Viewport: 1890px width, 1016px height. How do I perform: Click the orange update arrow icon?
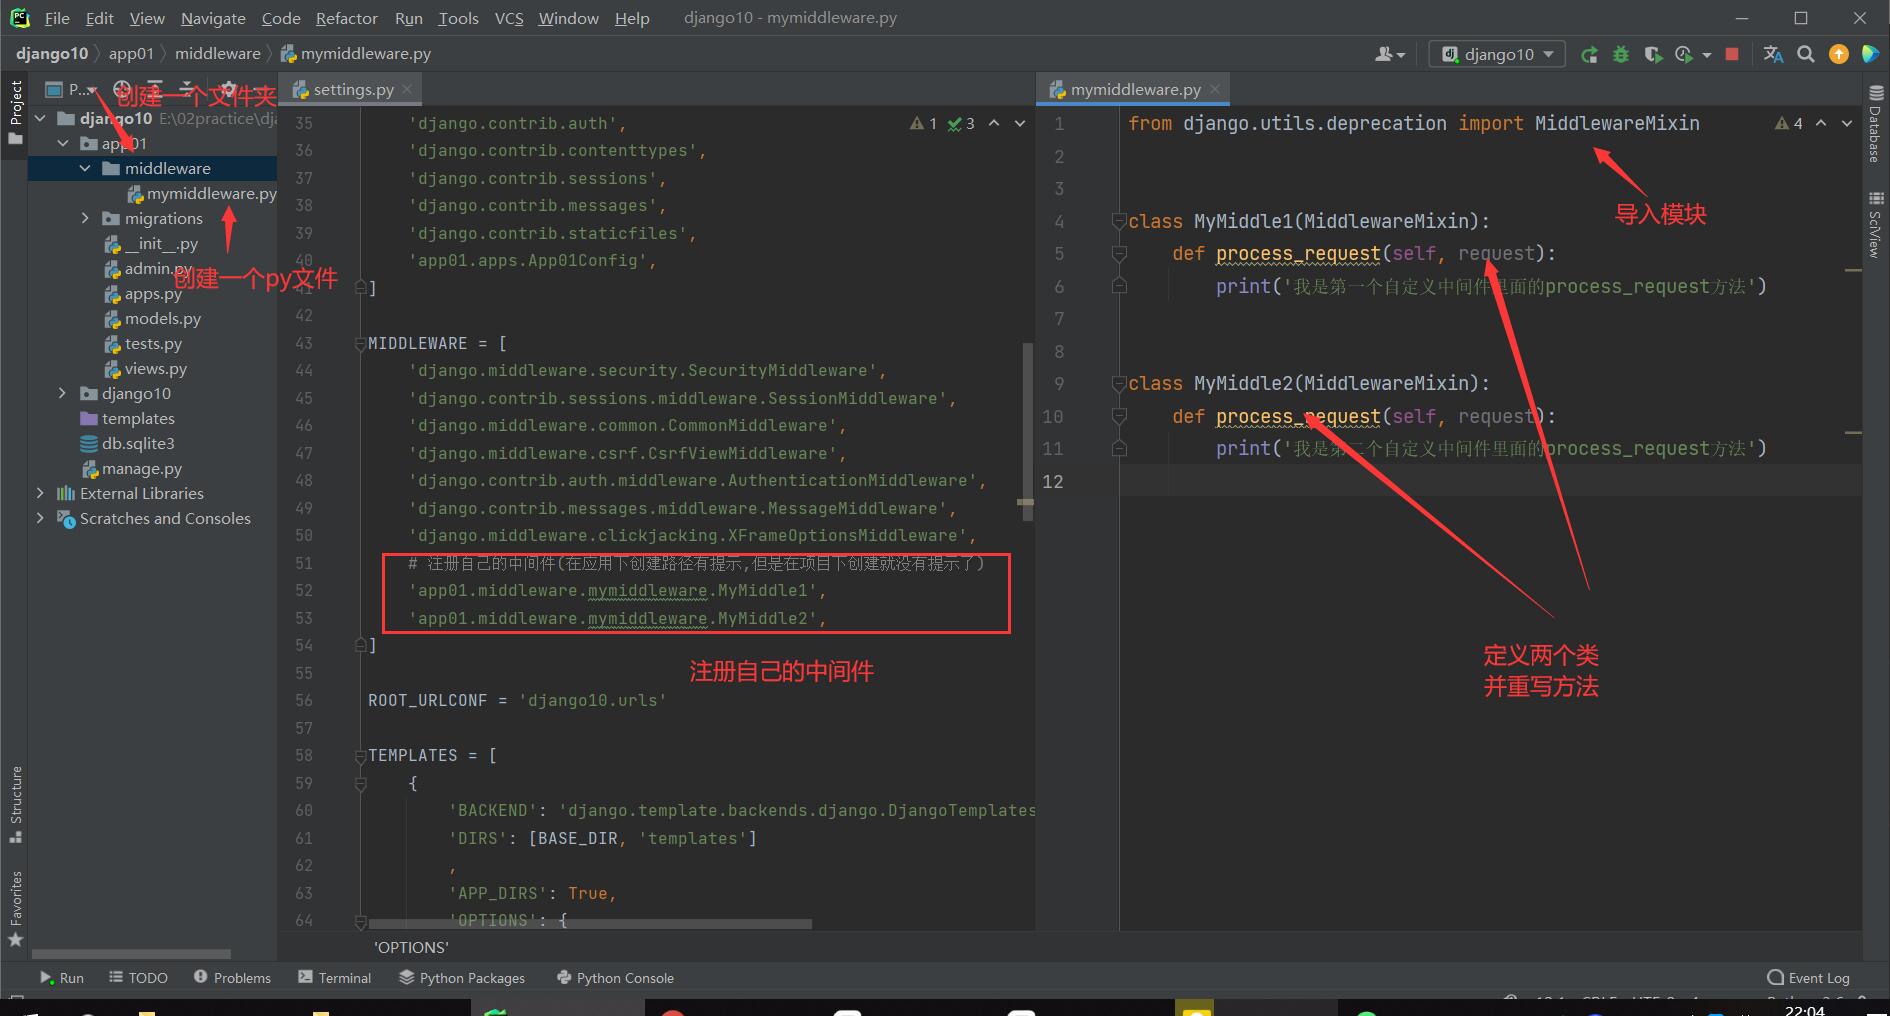tap(1839, 54)
